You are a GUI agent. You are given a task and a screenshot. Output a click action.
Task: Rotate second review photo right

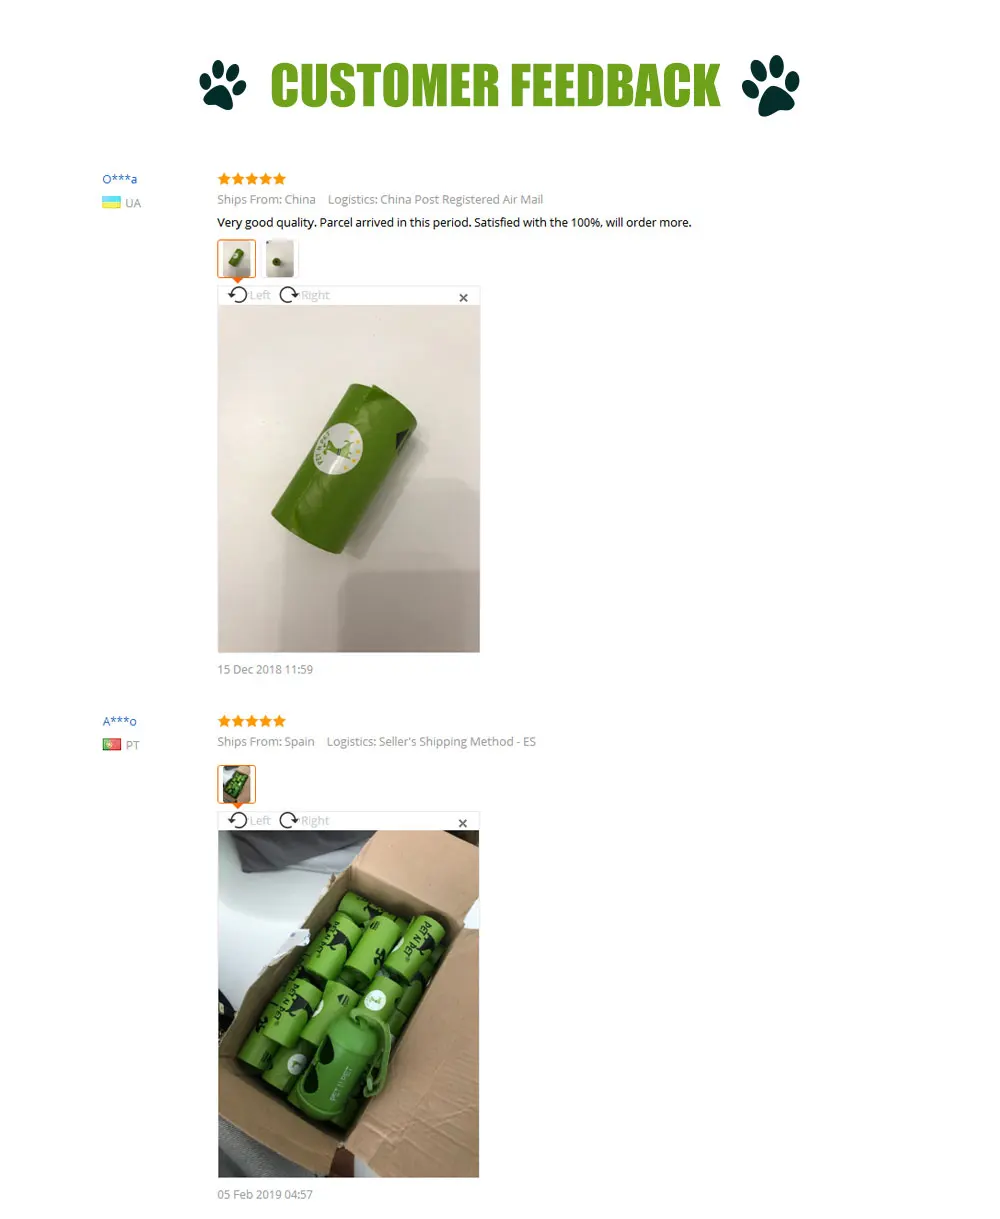pyautogui.click(x=304, y=820)
